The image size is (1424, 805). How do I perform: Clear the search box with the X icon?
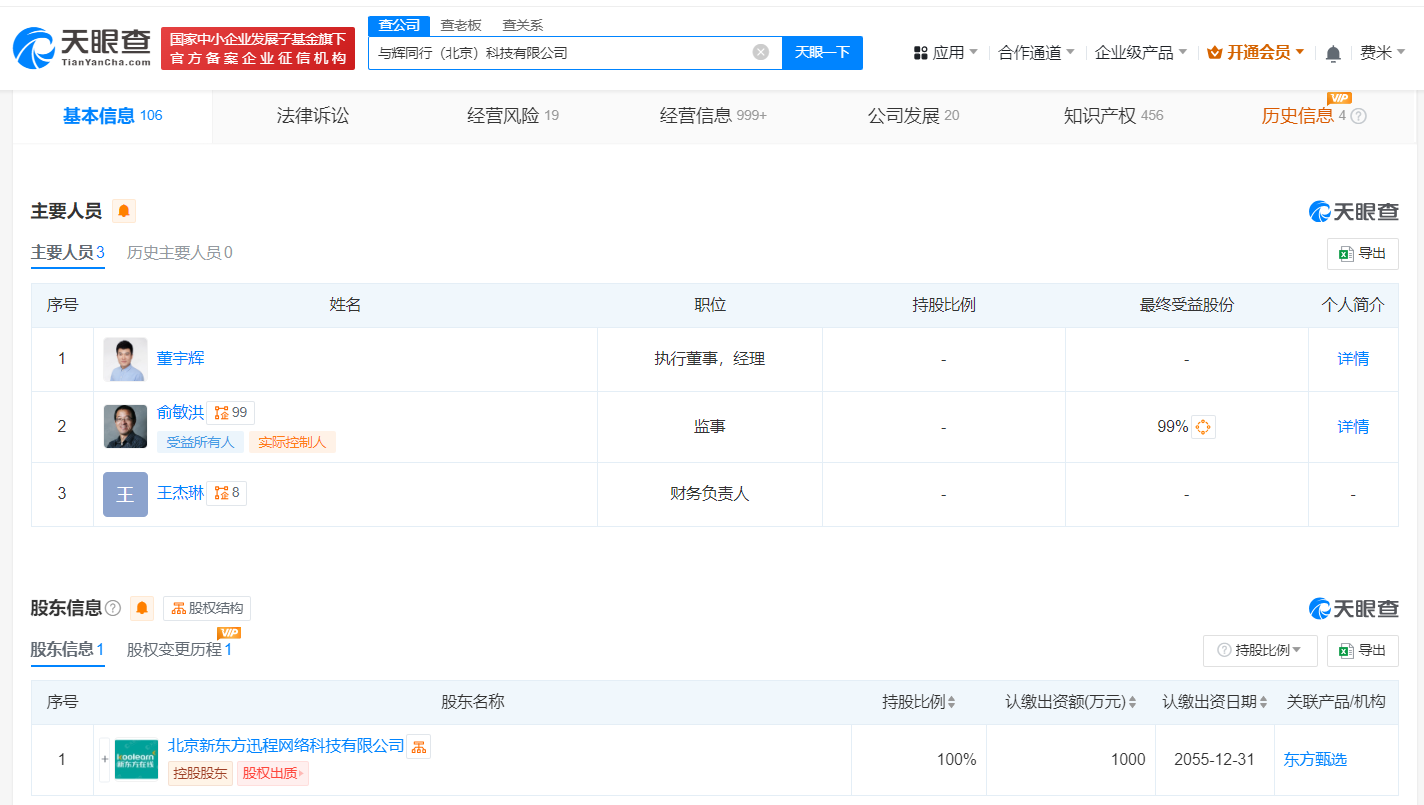pos(761,52)
